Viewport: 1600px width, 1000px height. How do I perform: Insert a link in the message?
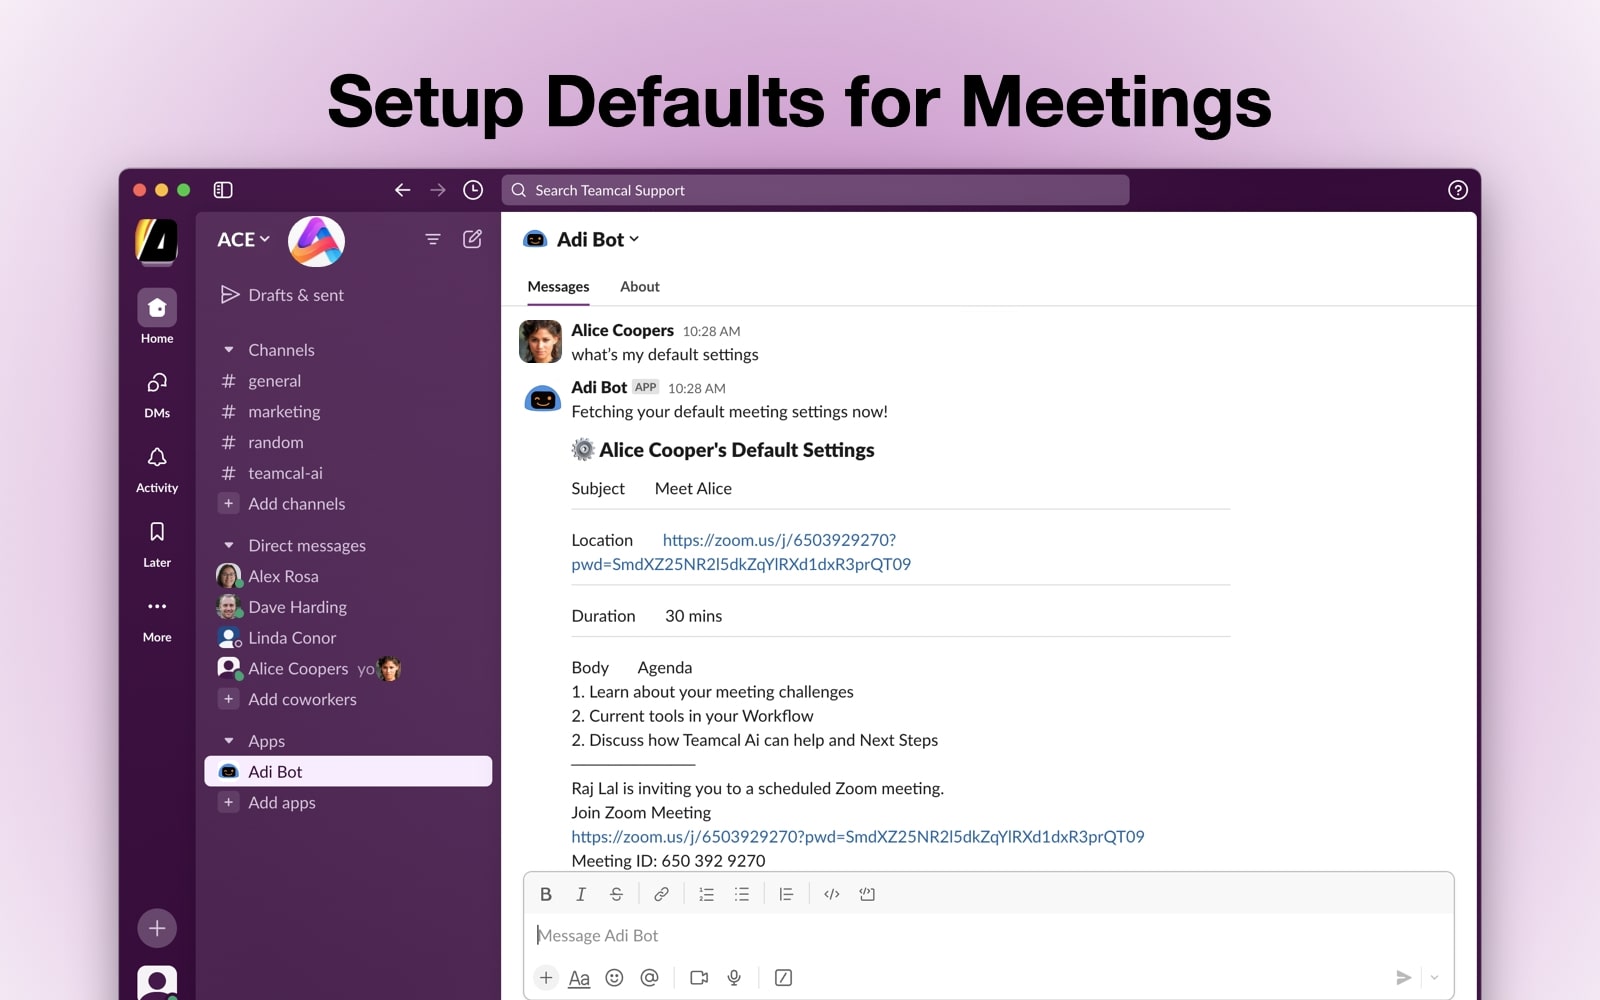[x=661, y=894]
